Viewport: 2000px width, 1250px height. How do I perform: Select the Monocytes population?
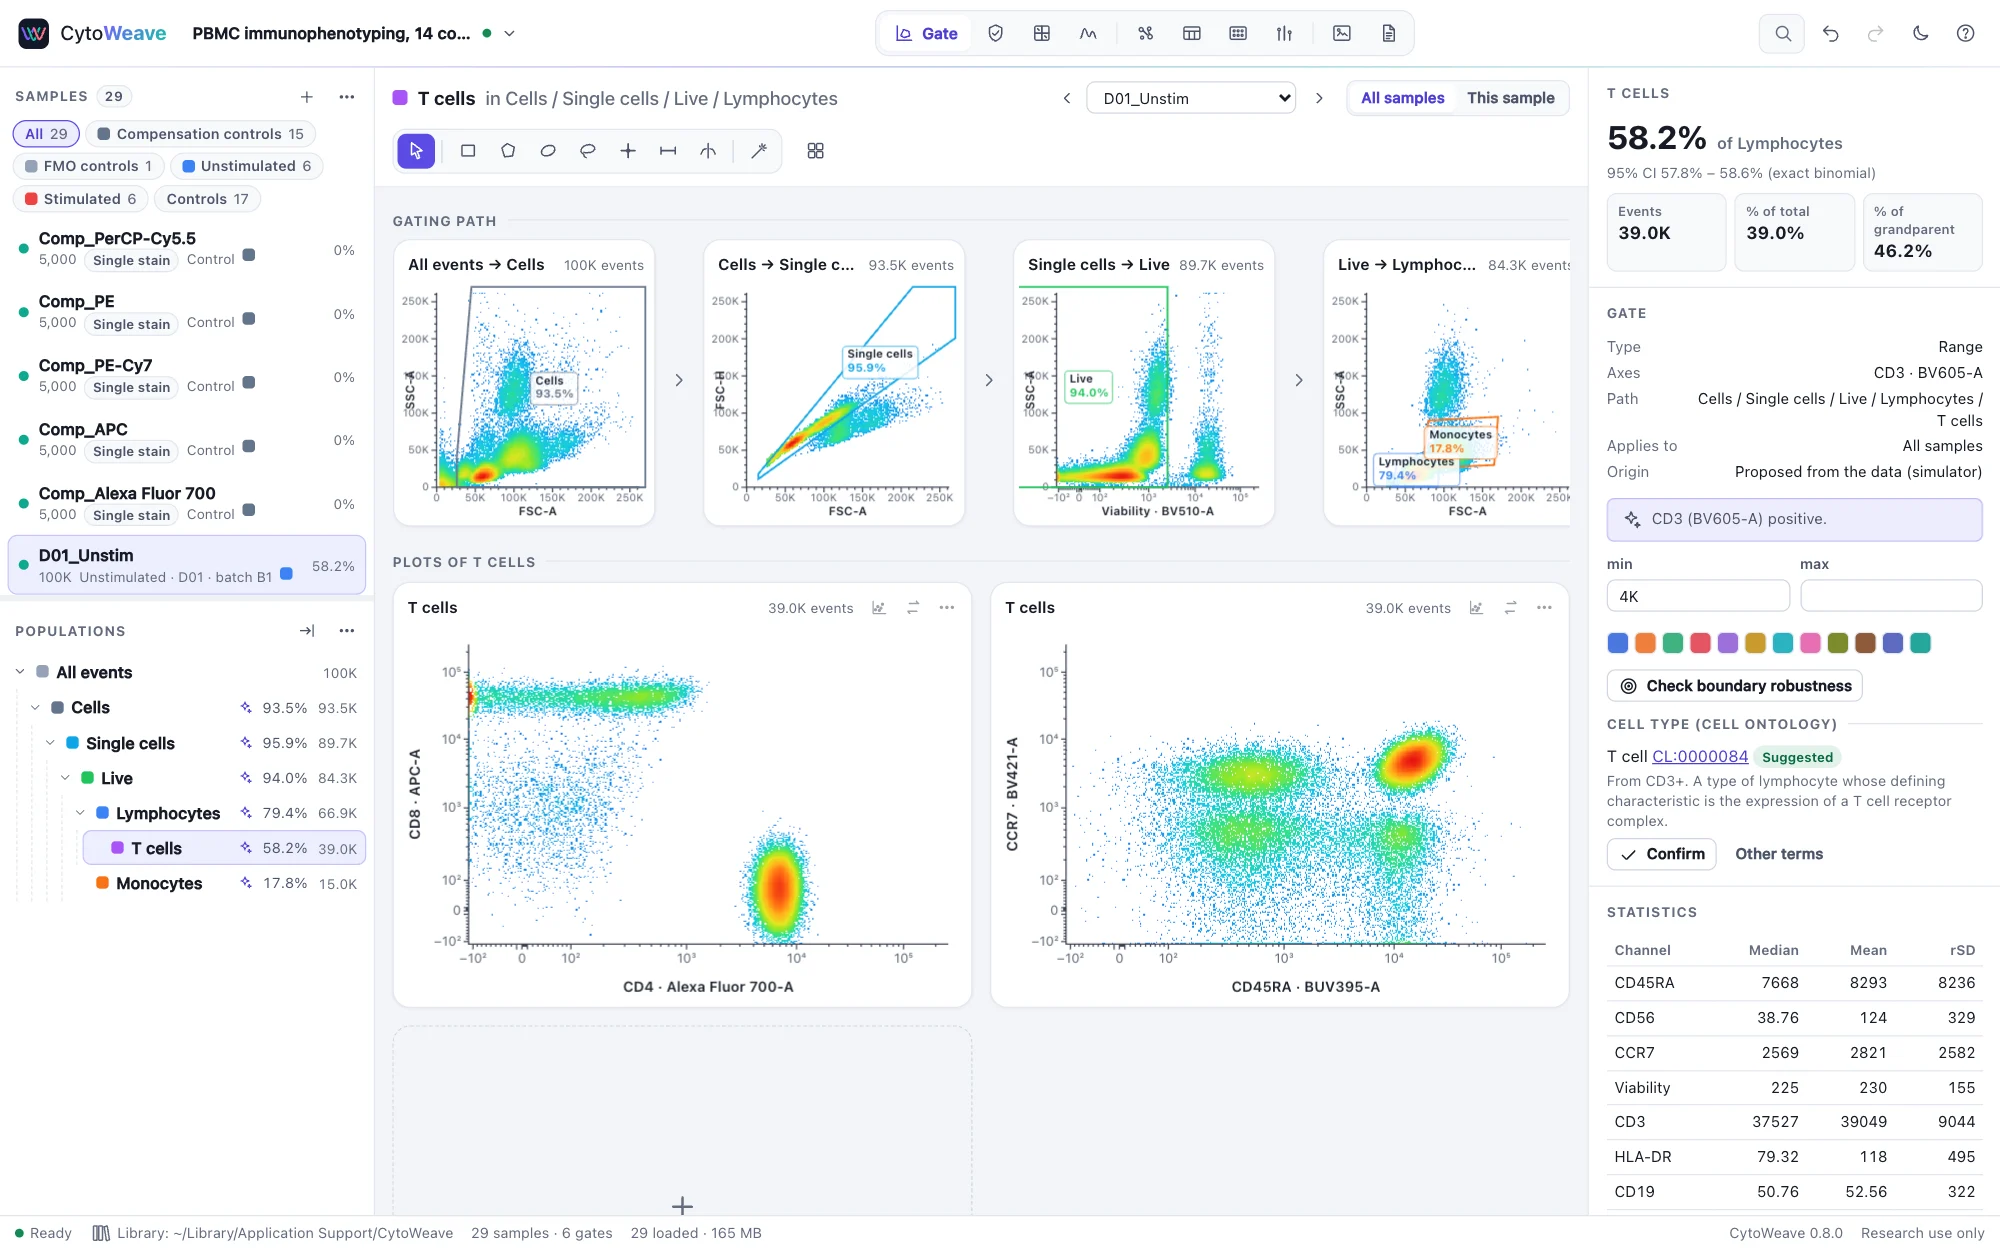(226, 883)
